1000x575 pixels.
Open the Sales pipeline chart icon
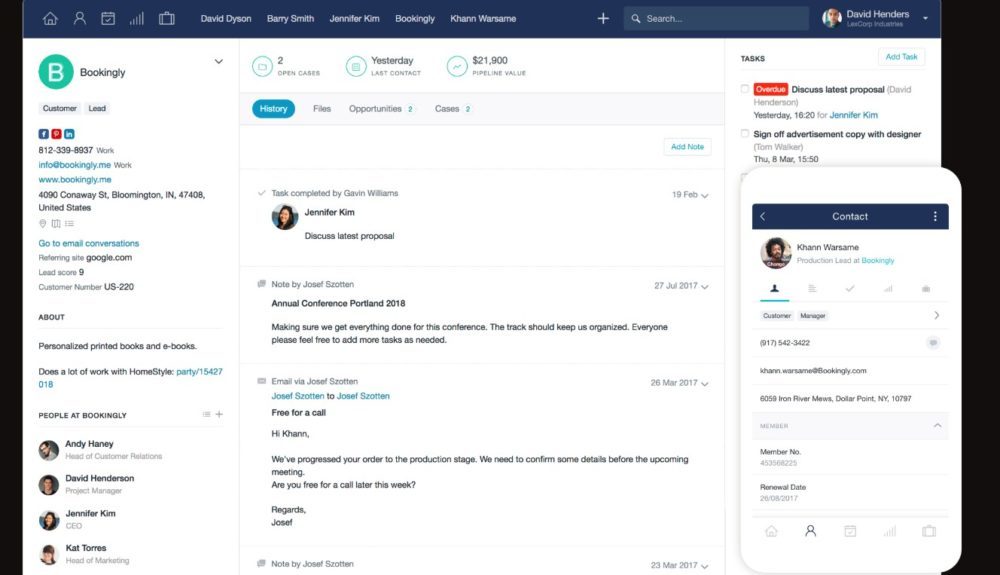pos(137,18)
